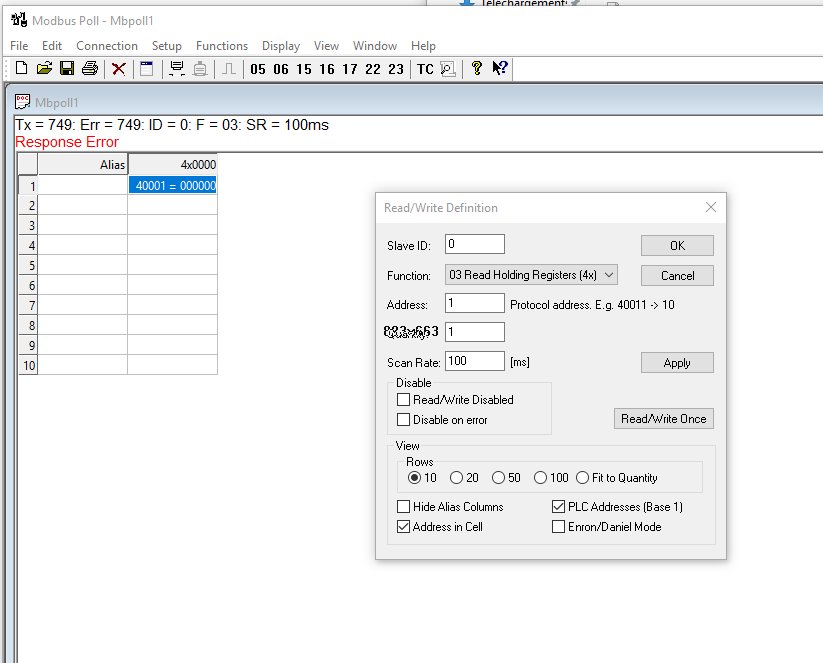Click the Apply button

pos(677,363)
